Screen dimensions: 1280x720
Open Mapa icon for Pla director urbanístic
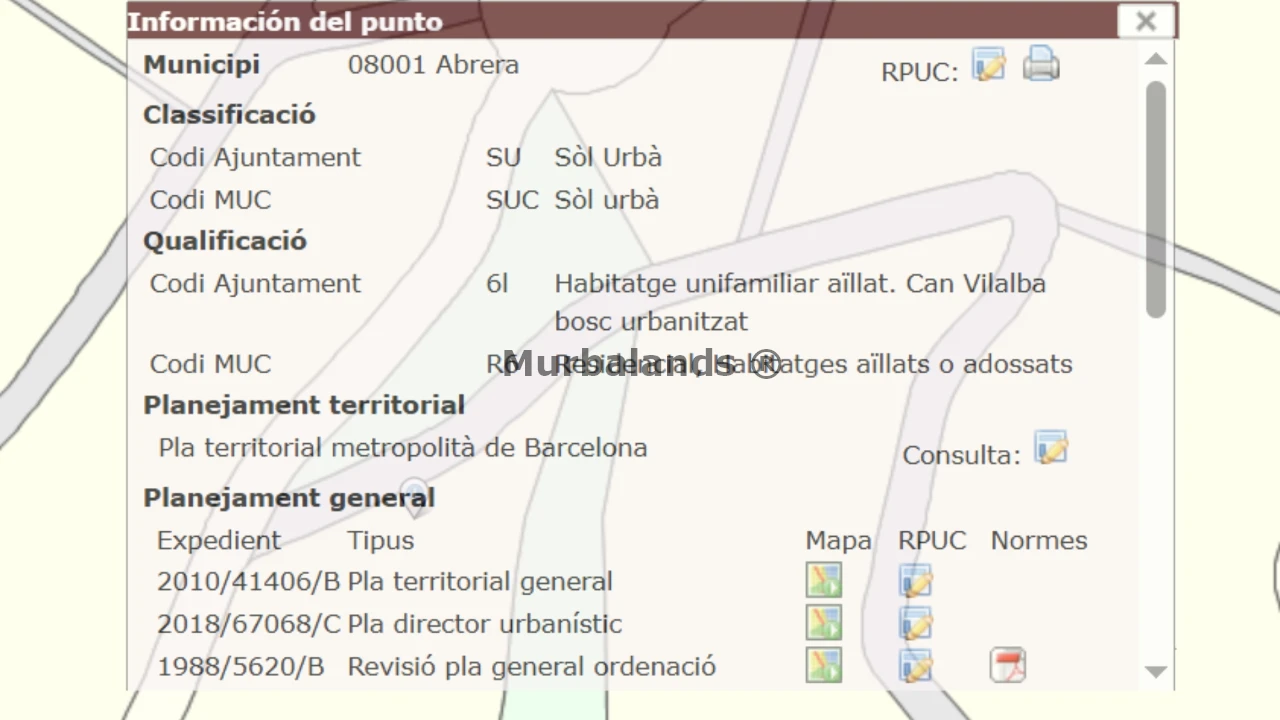tap(824, 623)
